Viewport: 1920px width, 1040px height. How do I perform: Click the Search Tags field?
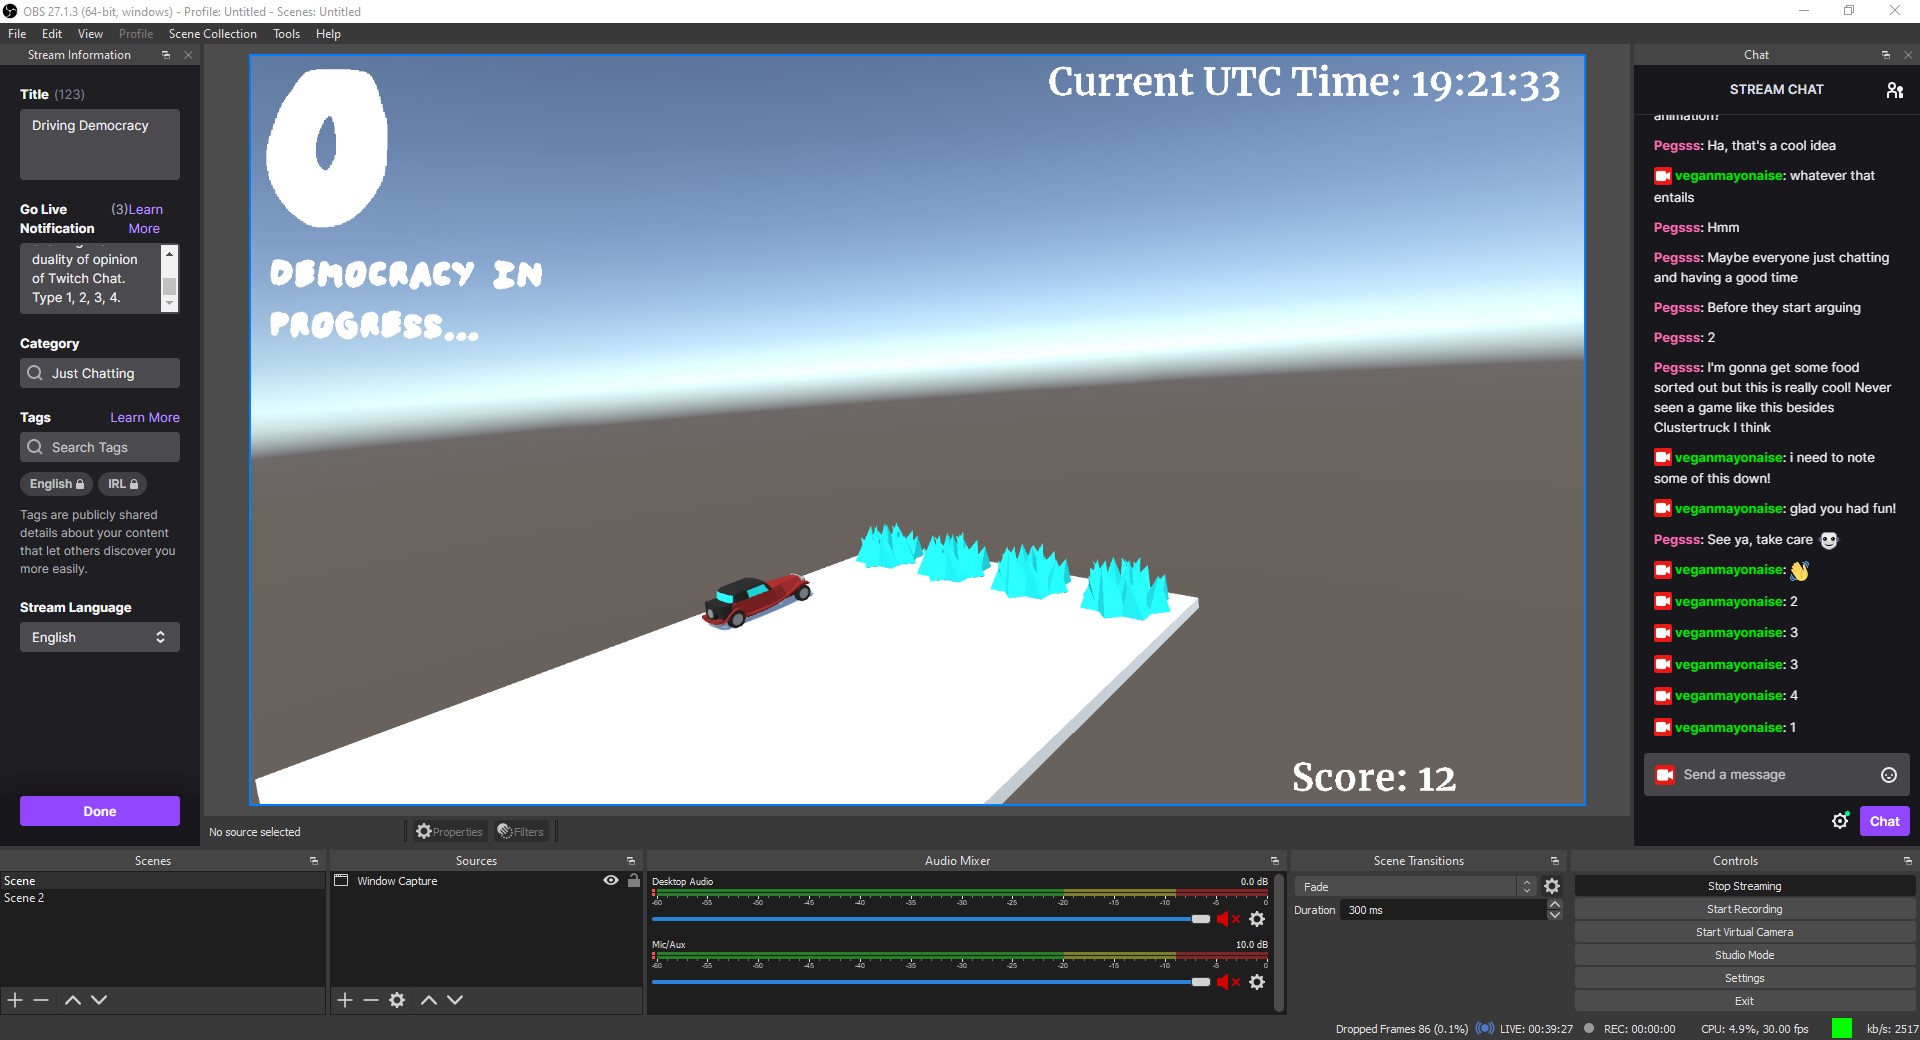[100, 447]
